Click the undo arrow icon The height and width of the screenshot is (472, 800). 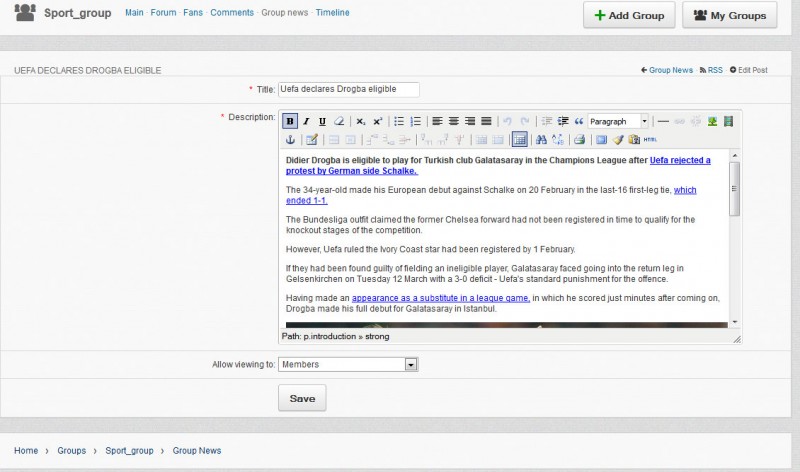coord(508,121)
